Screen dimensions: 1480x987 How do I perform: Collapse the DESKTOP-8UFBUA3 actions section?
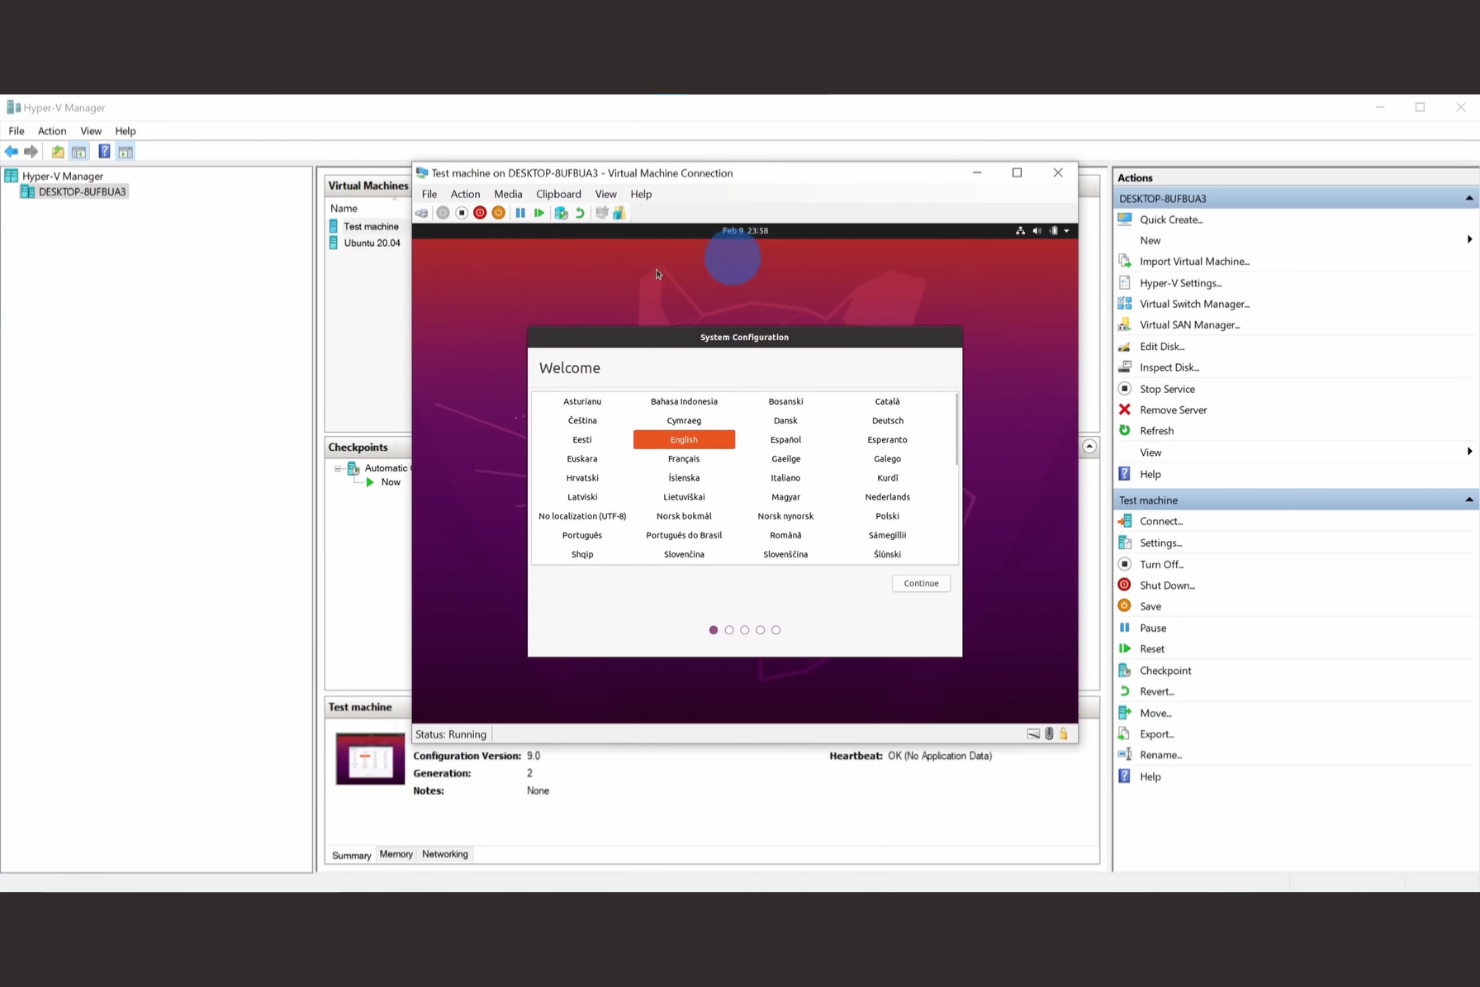(x=1469, y=199)
